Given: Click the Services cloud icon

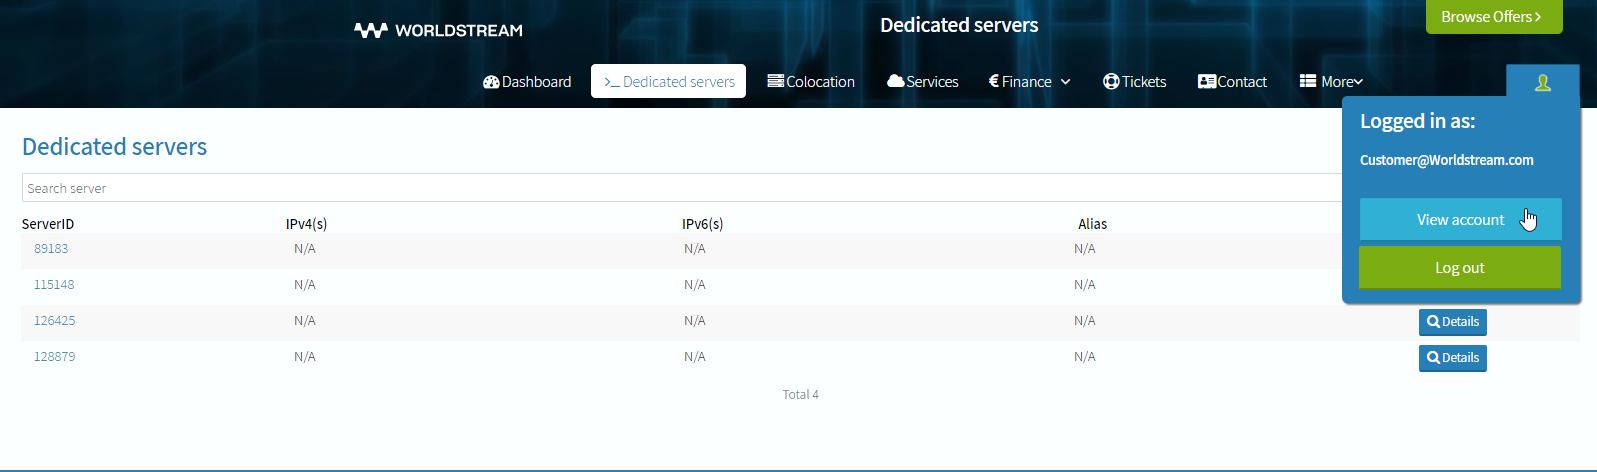Looking at the screenshot, I should click(x=895, y=81).
